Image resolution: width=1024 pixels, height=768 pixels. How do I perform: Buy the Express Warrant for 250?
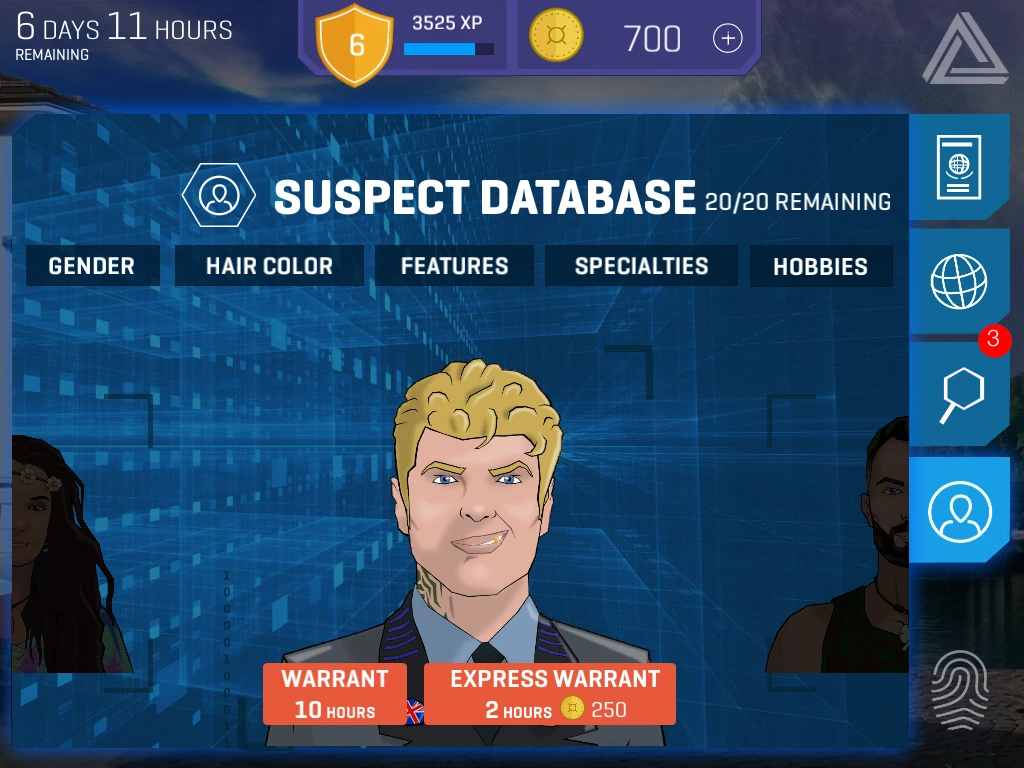click(x=550, y=694)
